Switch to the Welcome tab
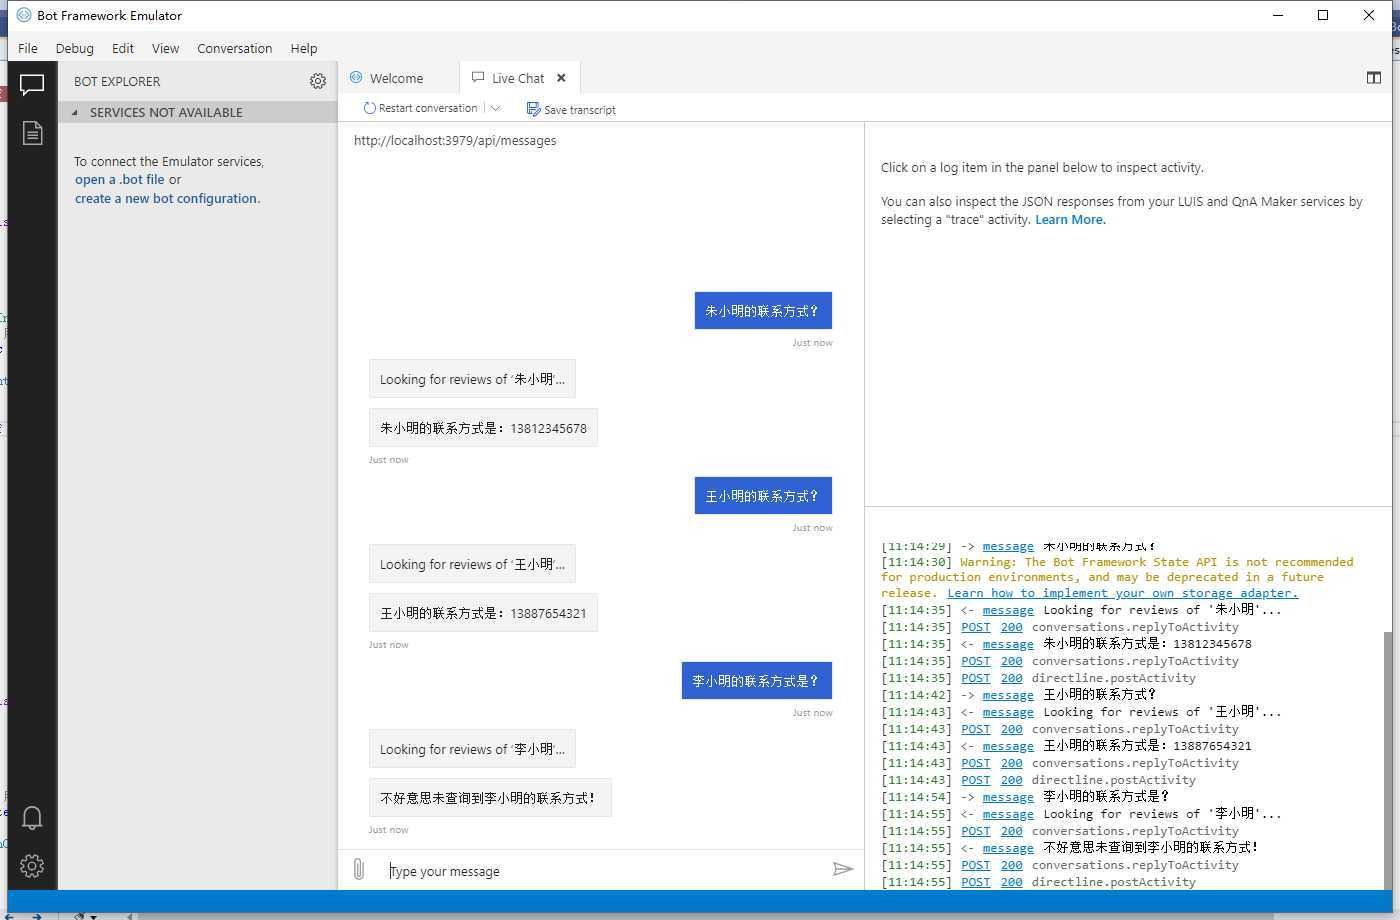The width and height of the screenshot is (1400, 920). pos(397,78)
